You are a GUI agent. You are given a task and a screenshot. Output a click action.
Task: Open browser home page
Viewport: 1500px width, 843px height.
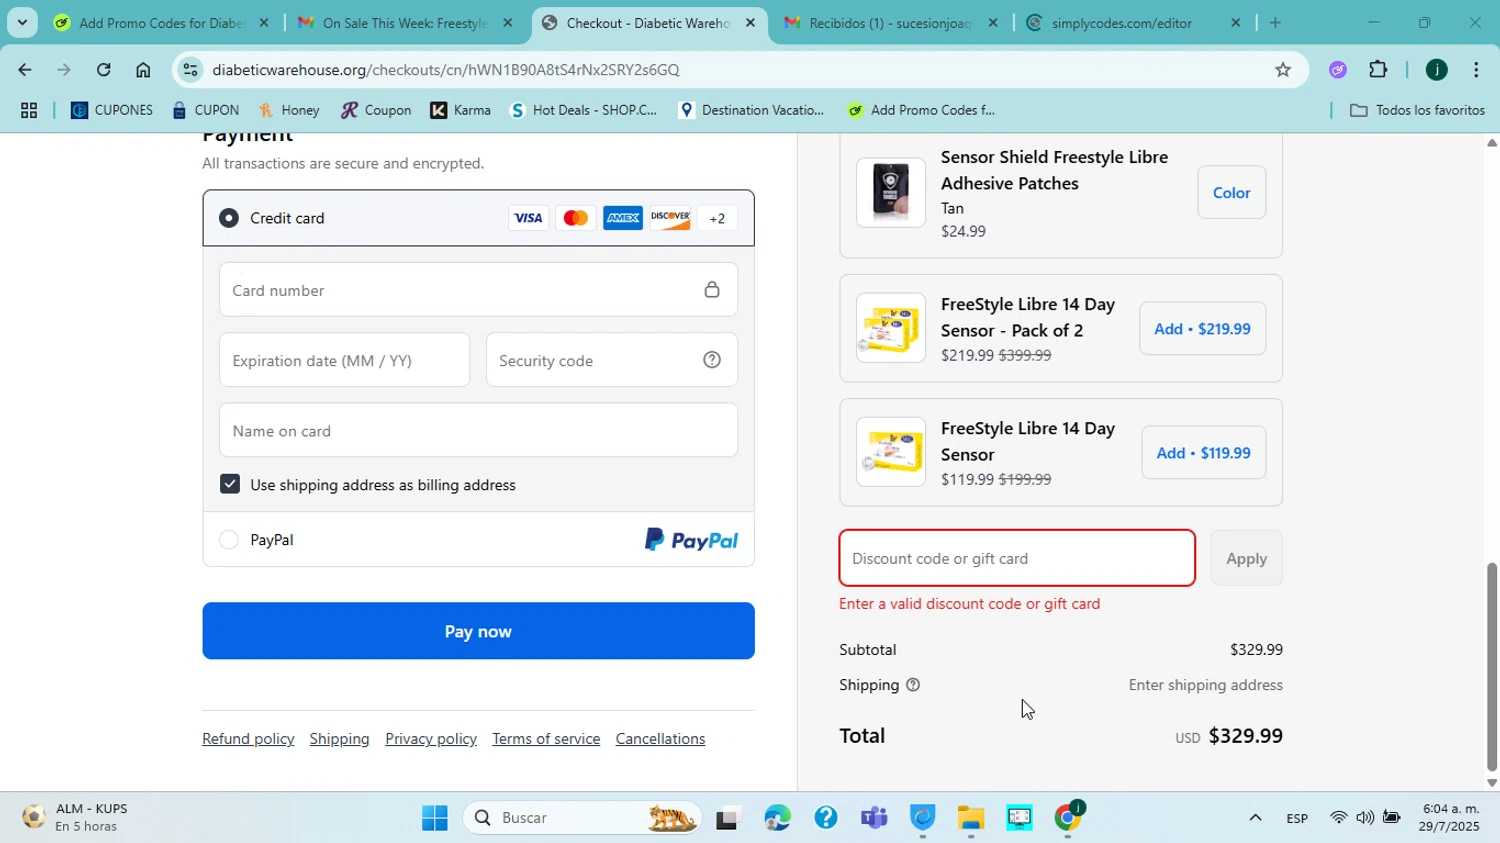click(x=143, y=70)
